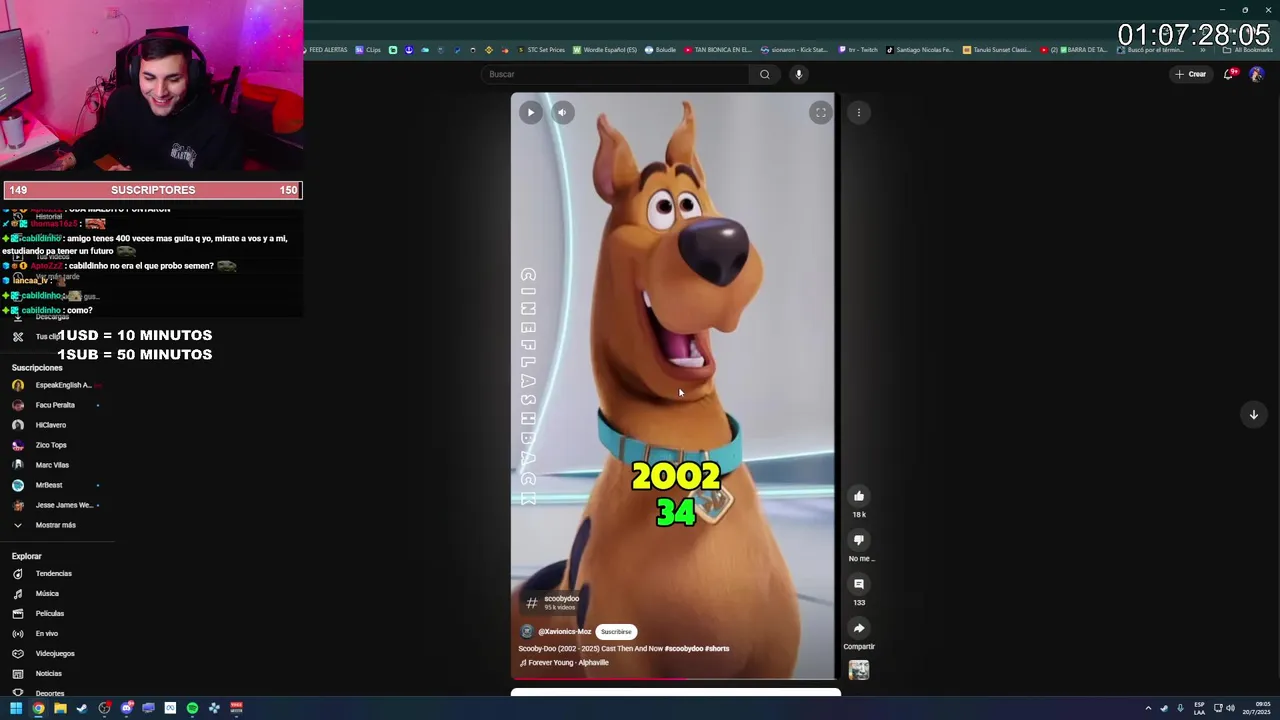Screen dimensions: 1280x720
Task: Like the short with 18k likes
Action: click(859, 496)
